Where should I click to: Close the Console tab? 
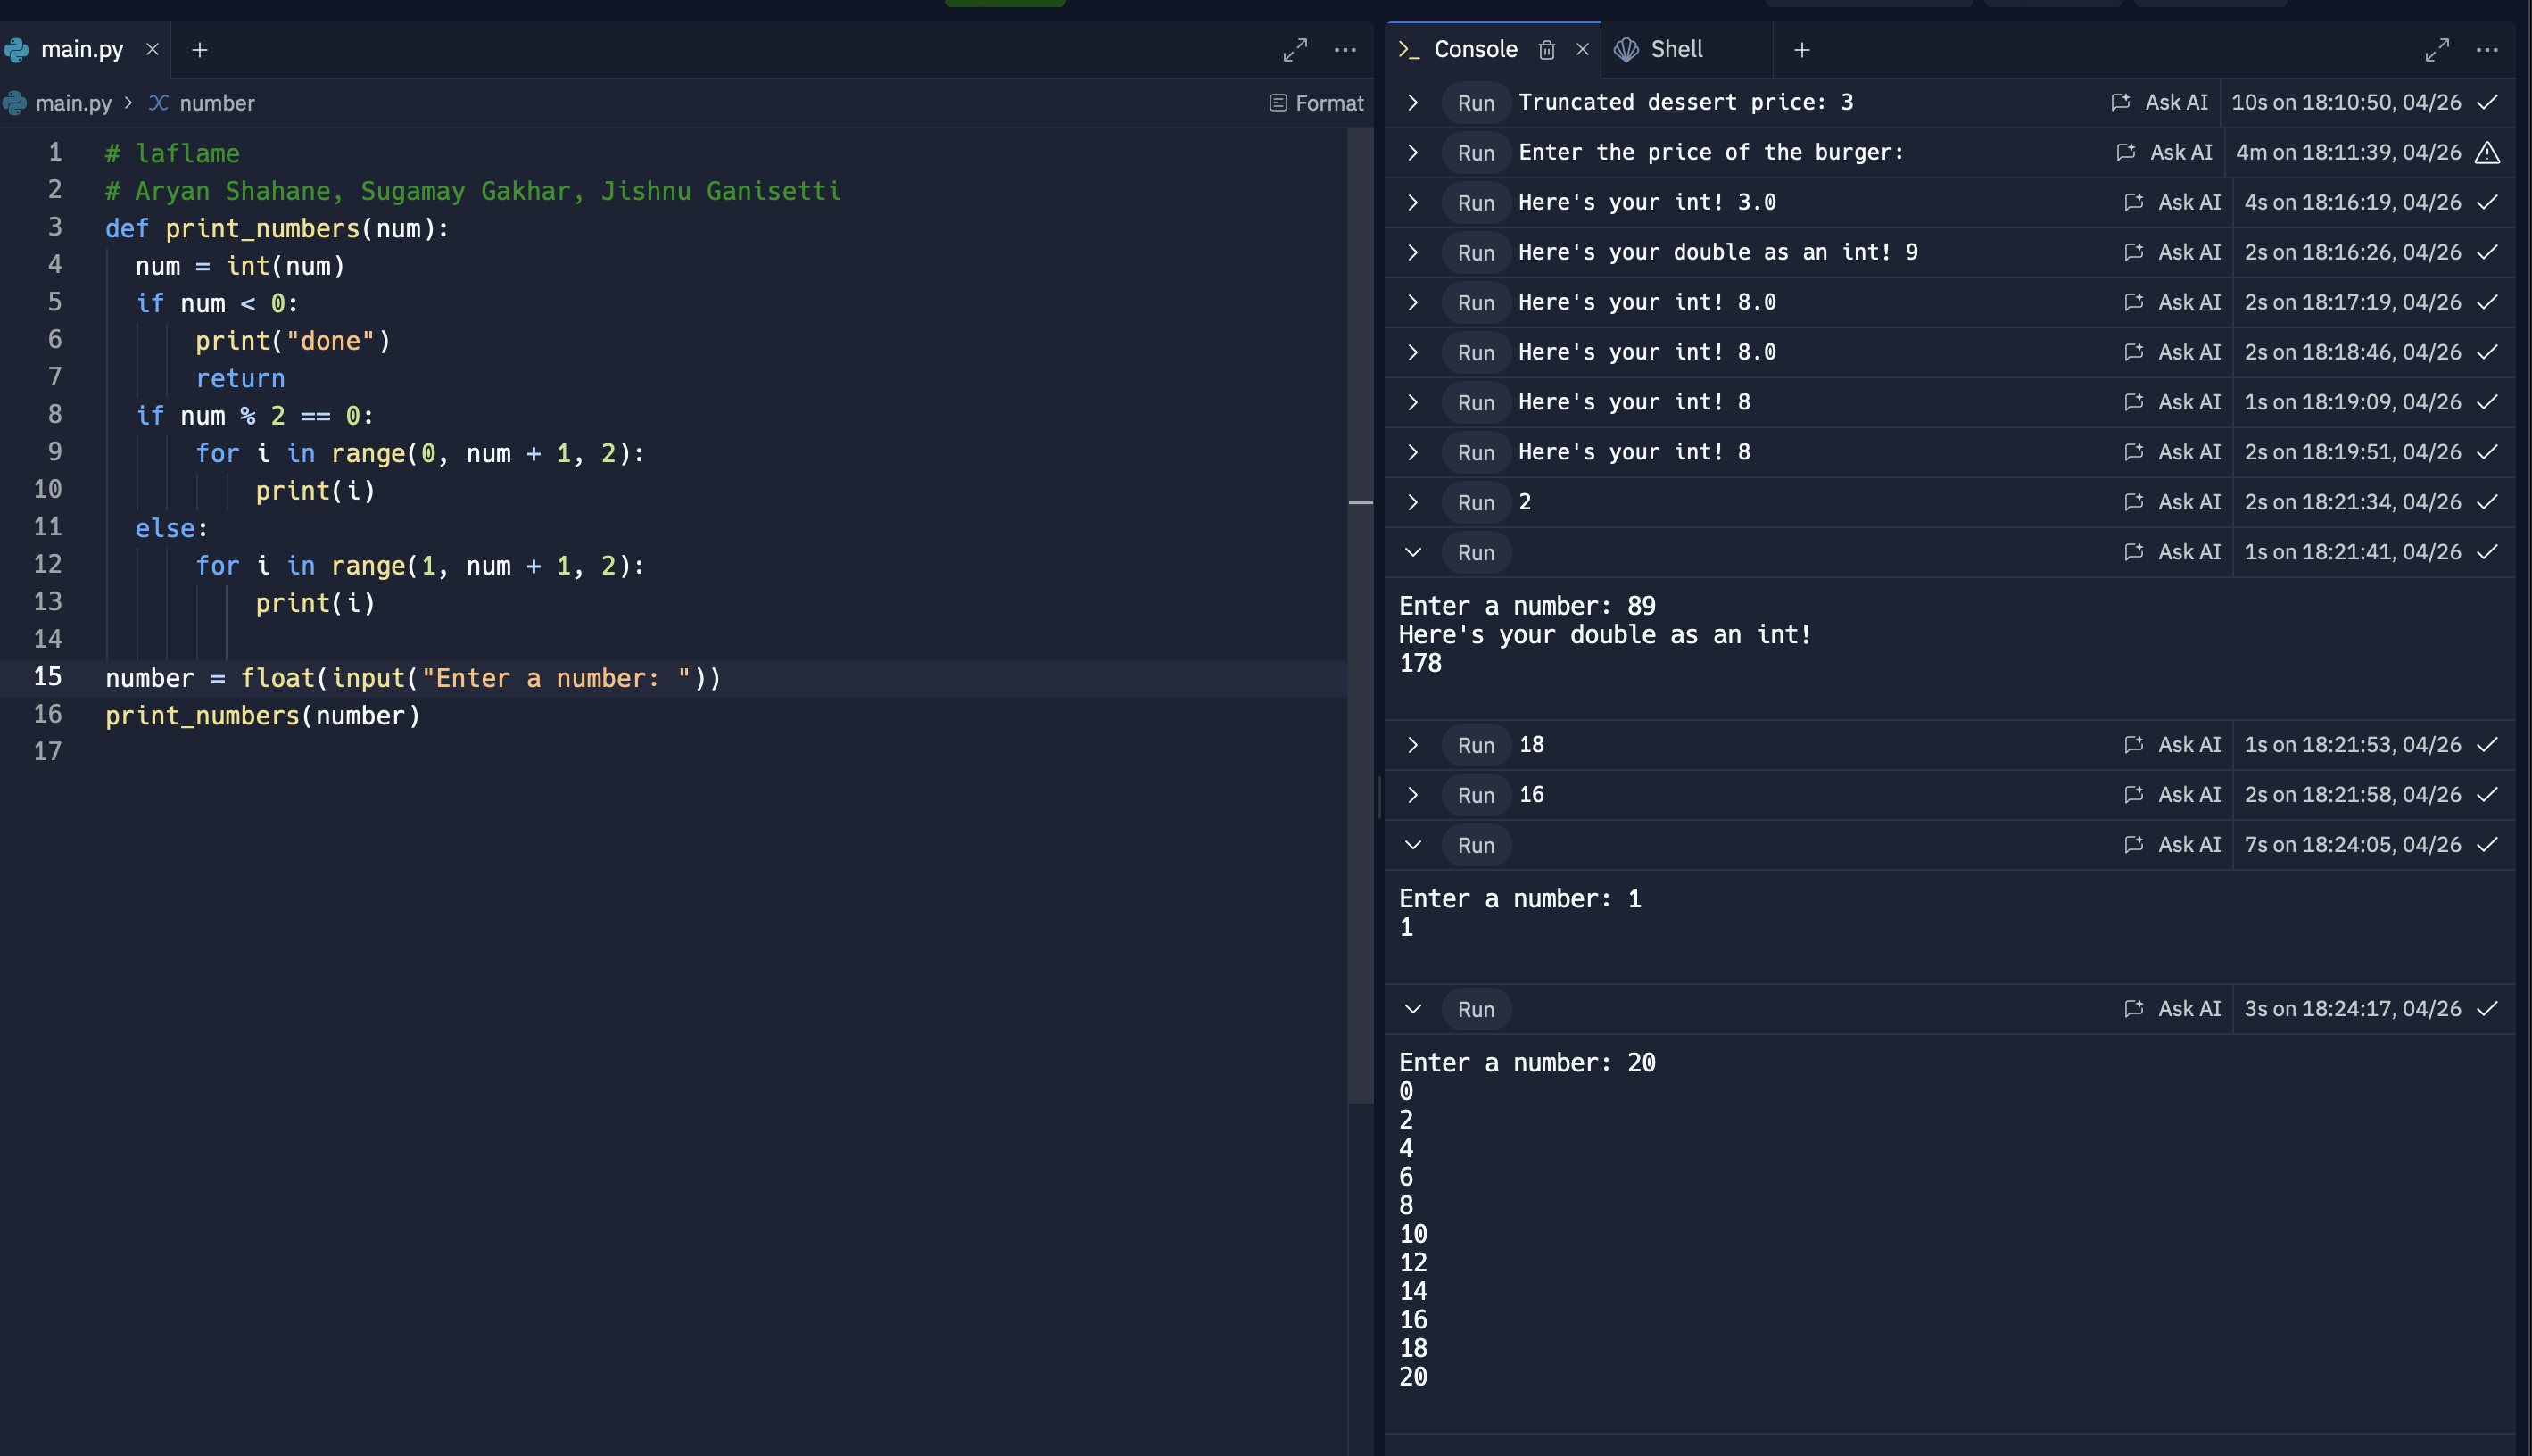(1582, 49)
